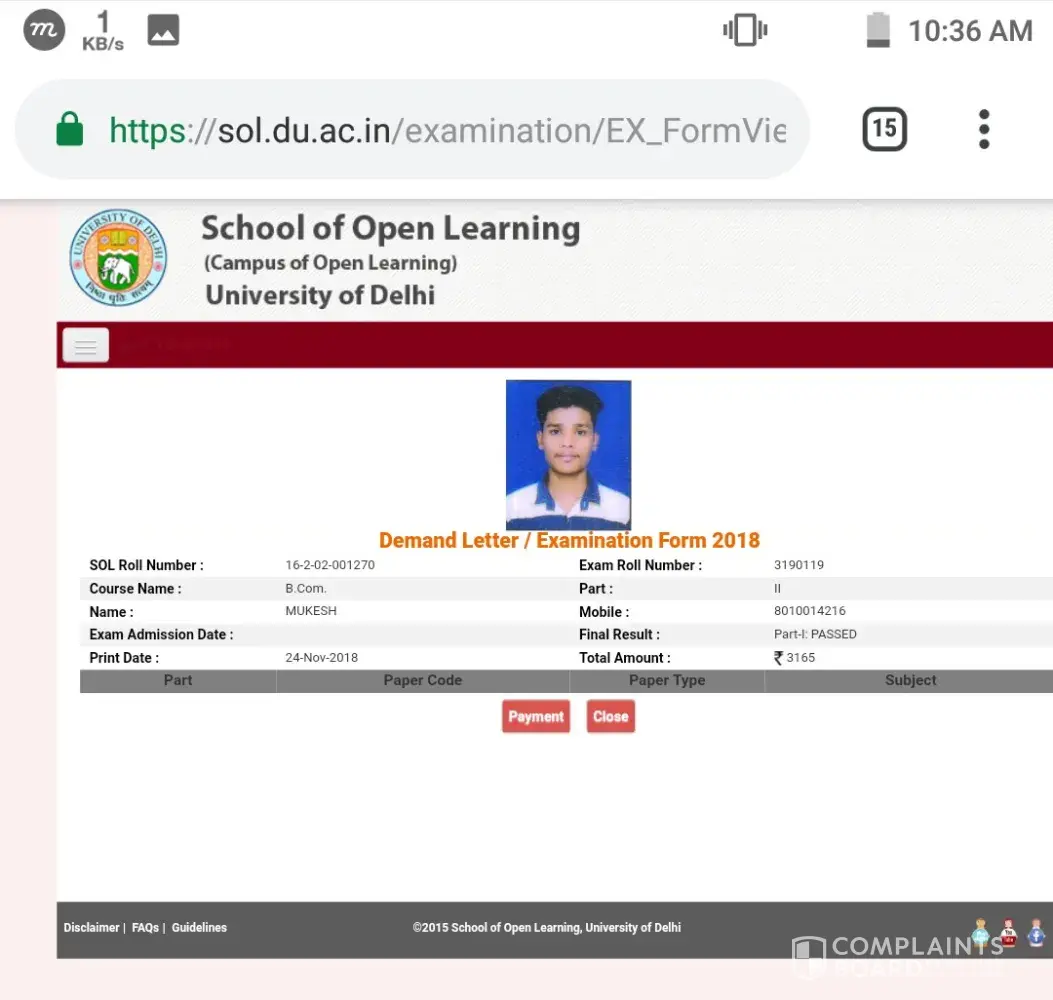Tap the round 'm' app icon in the status bar
This screenshot has height=1000, width=1053.
44,30
